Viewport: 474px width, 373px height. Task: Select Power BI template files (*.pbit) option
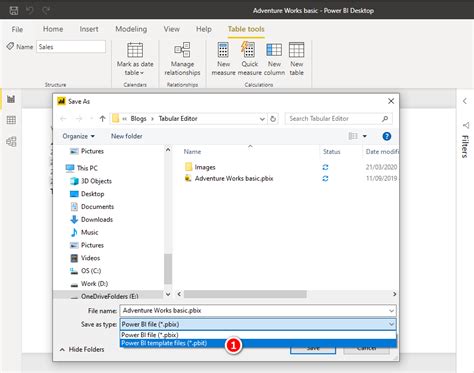click(258, 343)
